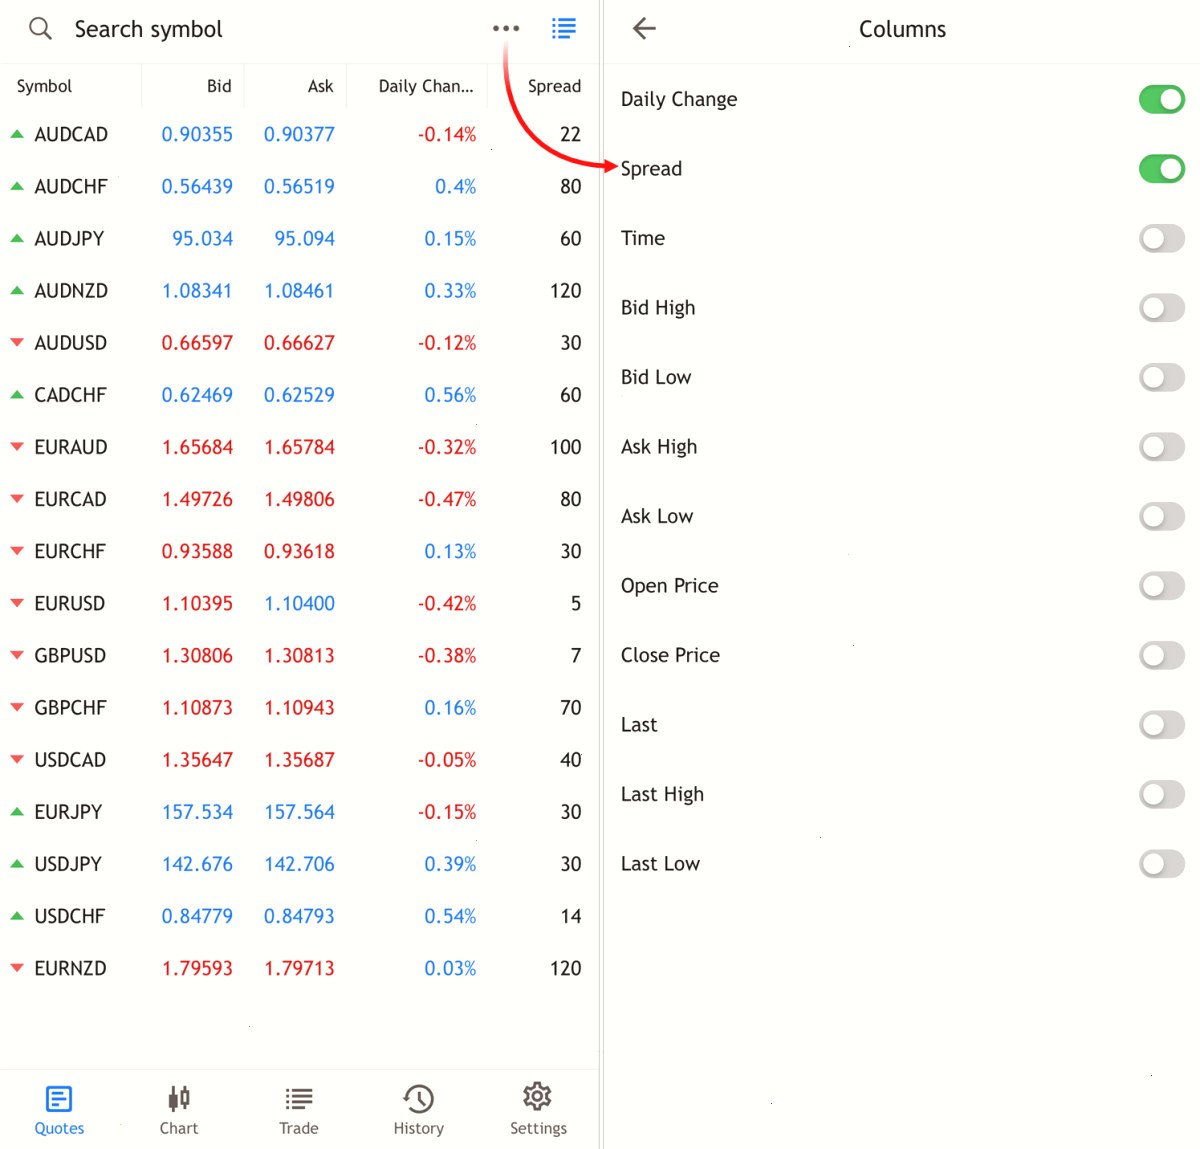1200x1149 pixels.
Task: Switch on the Last Low toggle
Action: [1162, 864]
